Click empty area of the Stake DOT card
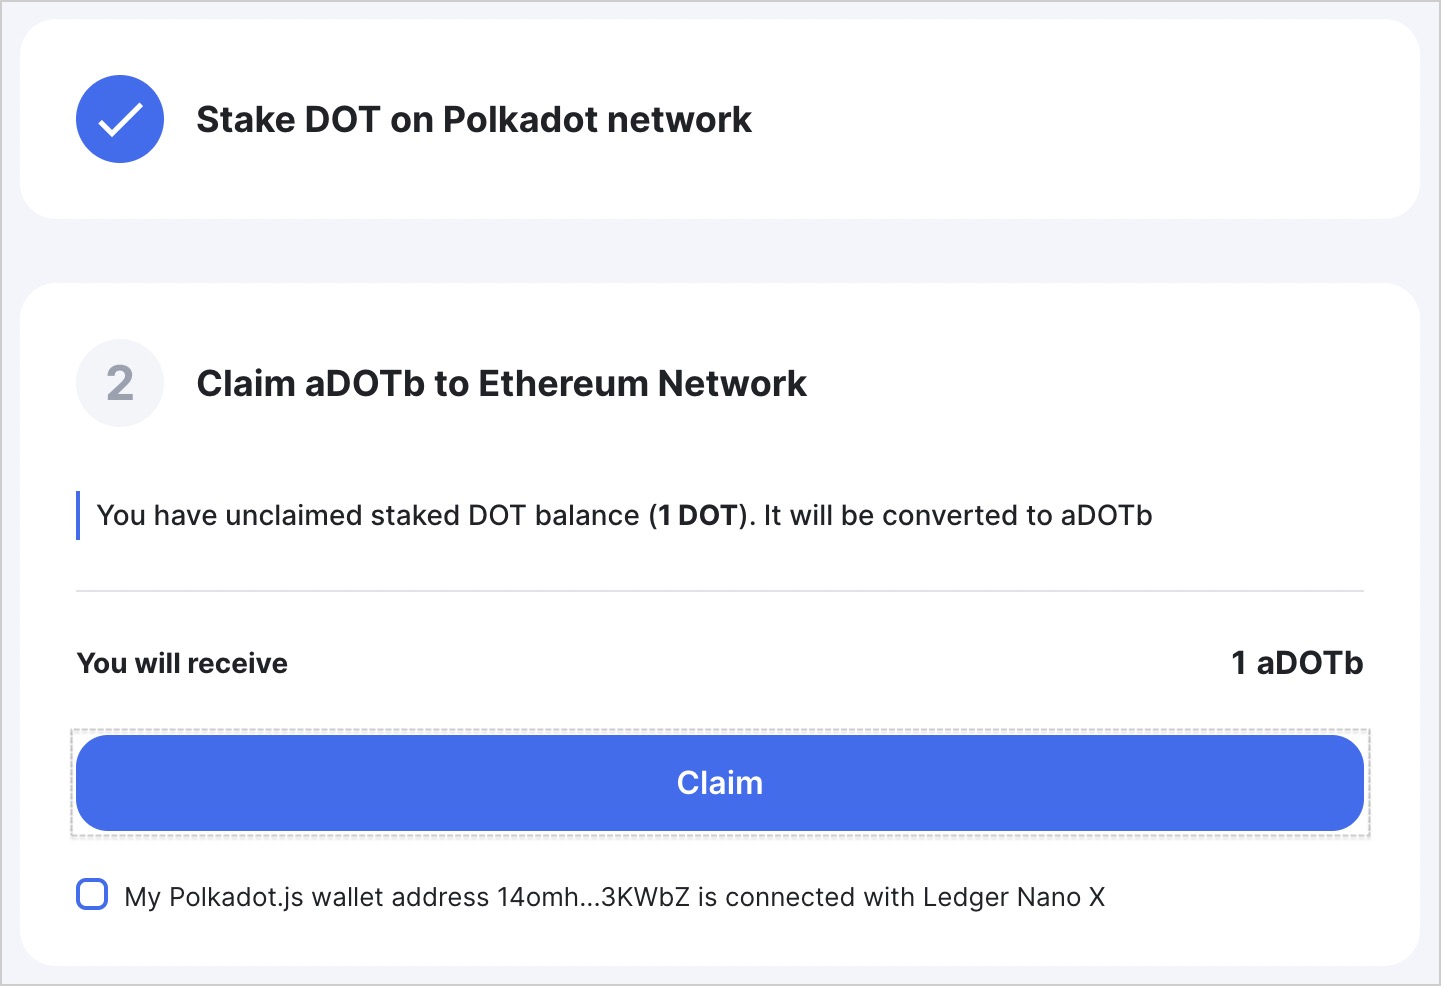 [x=1080, y=119]
